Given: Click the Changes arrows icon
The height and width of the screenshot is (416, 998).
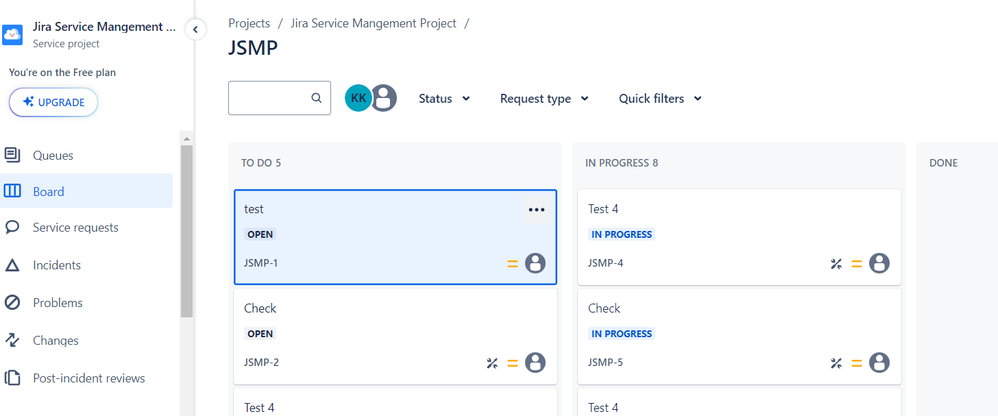Looking at the screenshot, I should click(12, 340).
